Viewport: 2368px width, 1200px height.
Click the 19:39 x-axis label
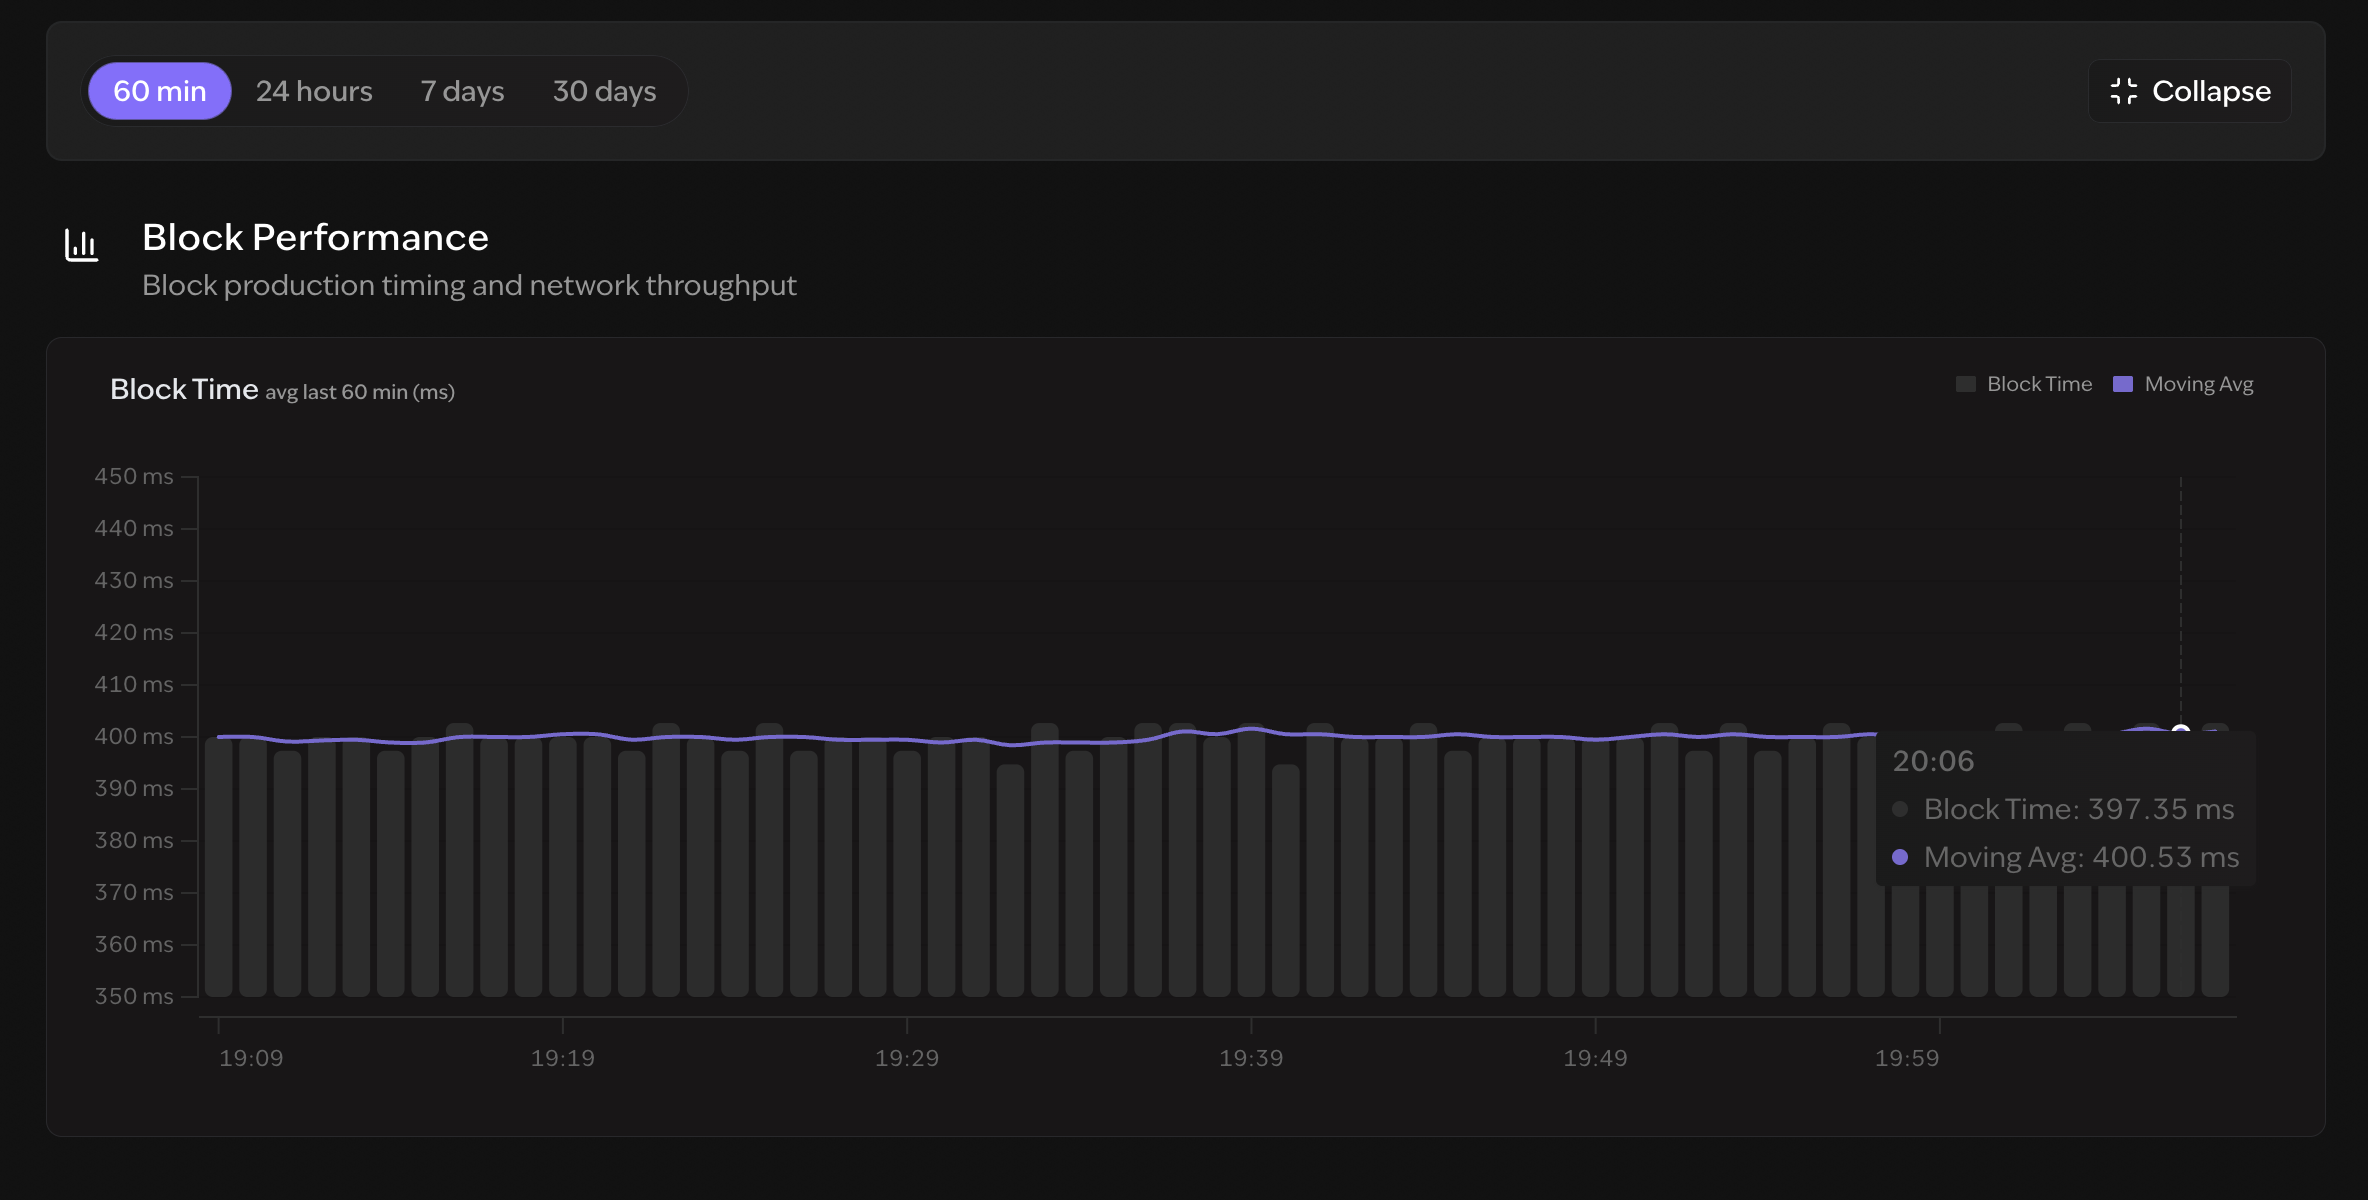click(1251, 1058)
